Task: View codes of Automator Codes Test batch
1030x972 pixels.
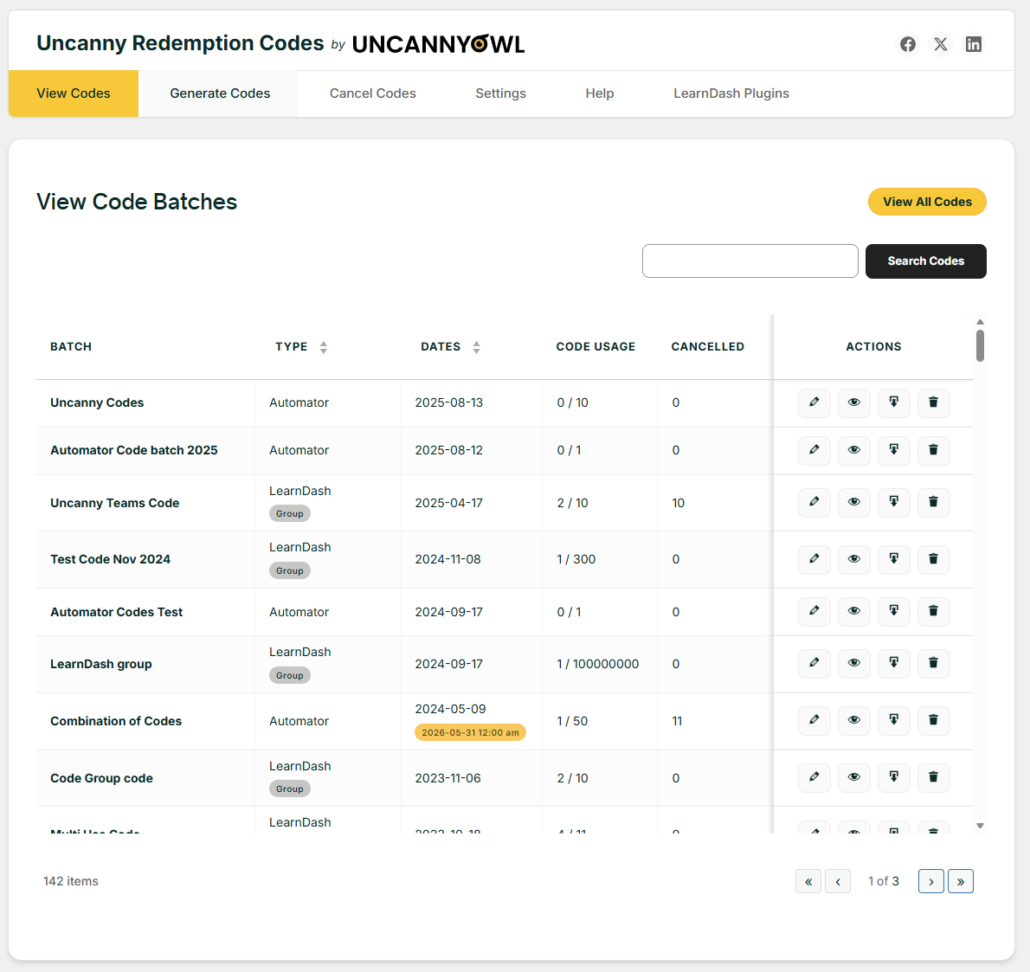Action: (854, 611)
